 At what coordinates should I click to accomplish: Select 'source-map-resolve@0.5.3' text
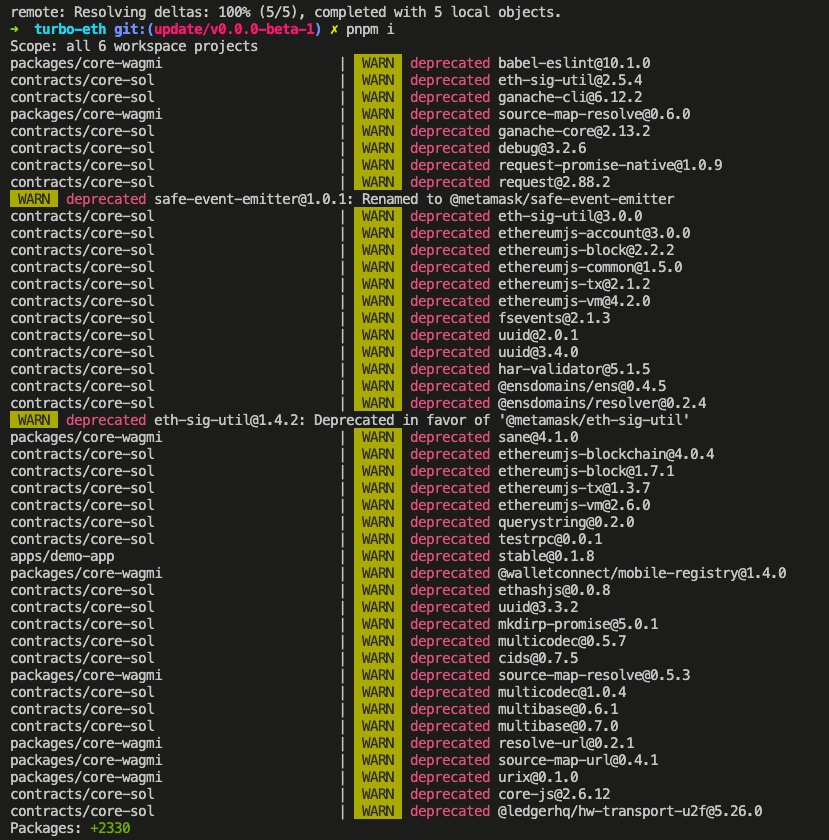[594, 676]
